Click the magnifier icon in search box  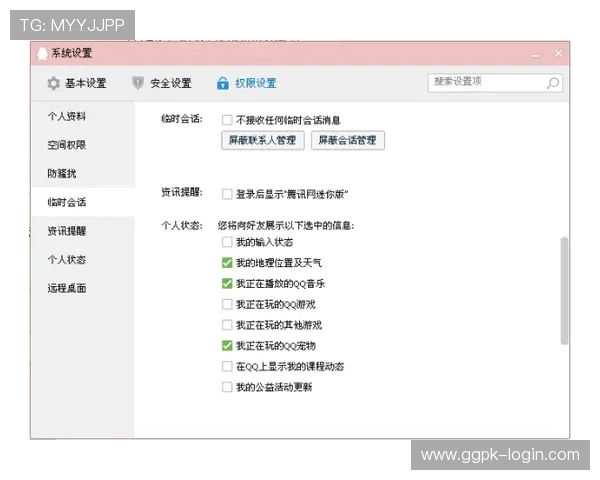[x=553, y=83]
